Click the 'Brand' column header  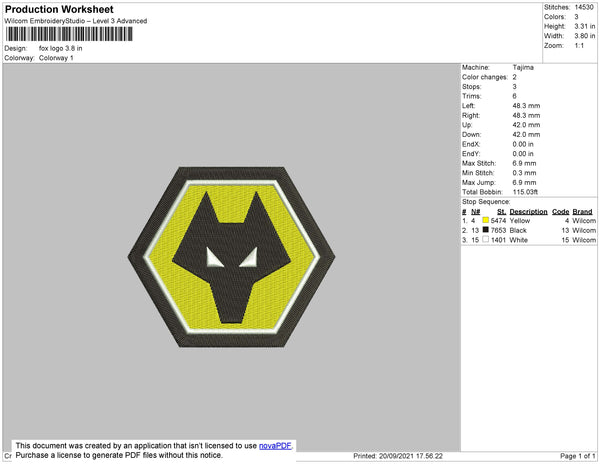point(582,212)
